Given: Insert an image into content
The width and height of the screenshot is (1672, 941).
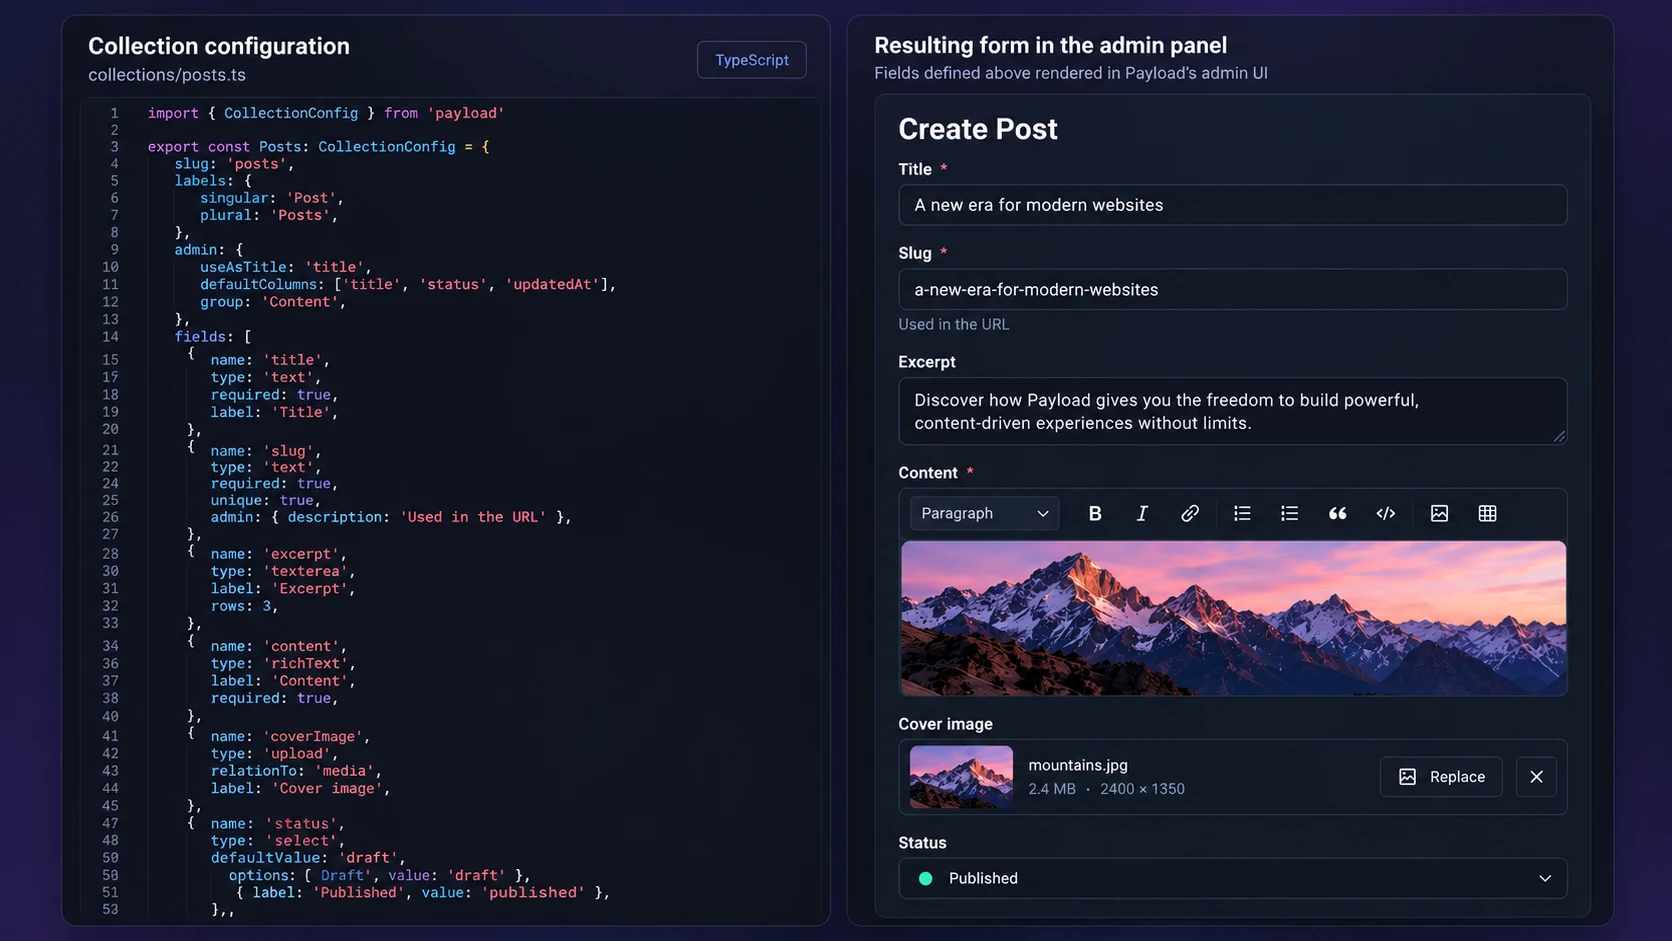Looking at the screenshot, I should 1439,513.
